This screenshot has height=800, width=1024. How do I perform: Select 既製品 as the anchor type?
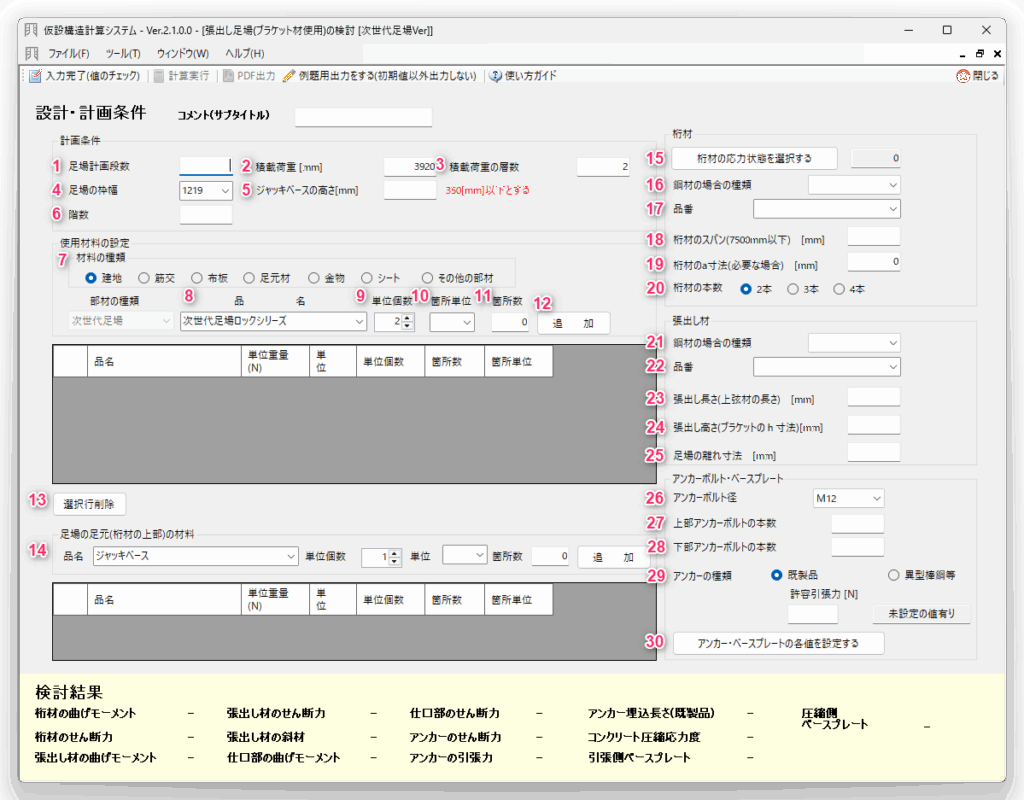pos(776,575)
